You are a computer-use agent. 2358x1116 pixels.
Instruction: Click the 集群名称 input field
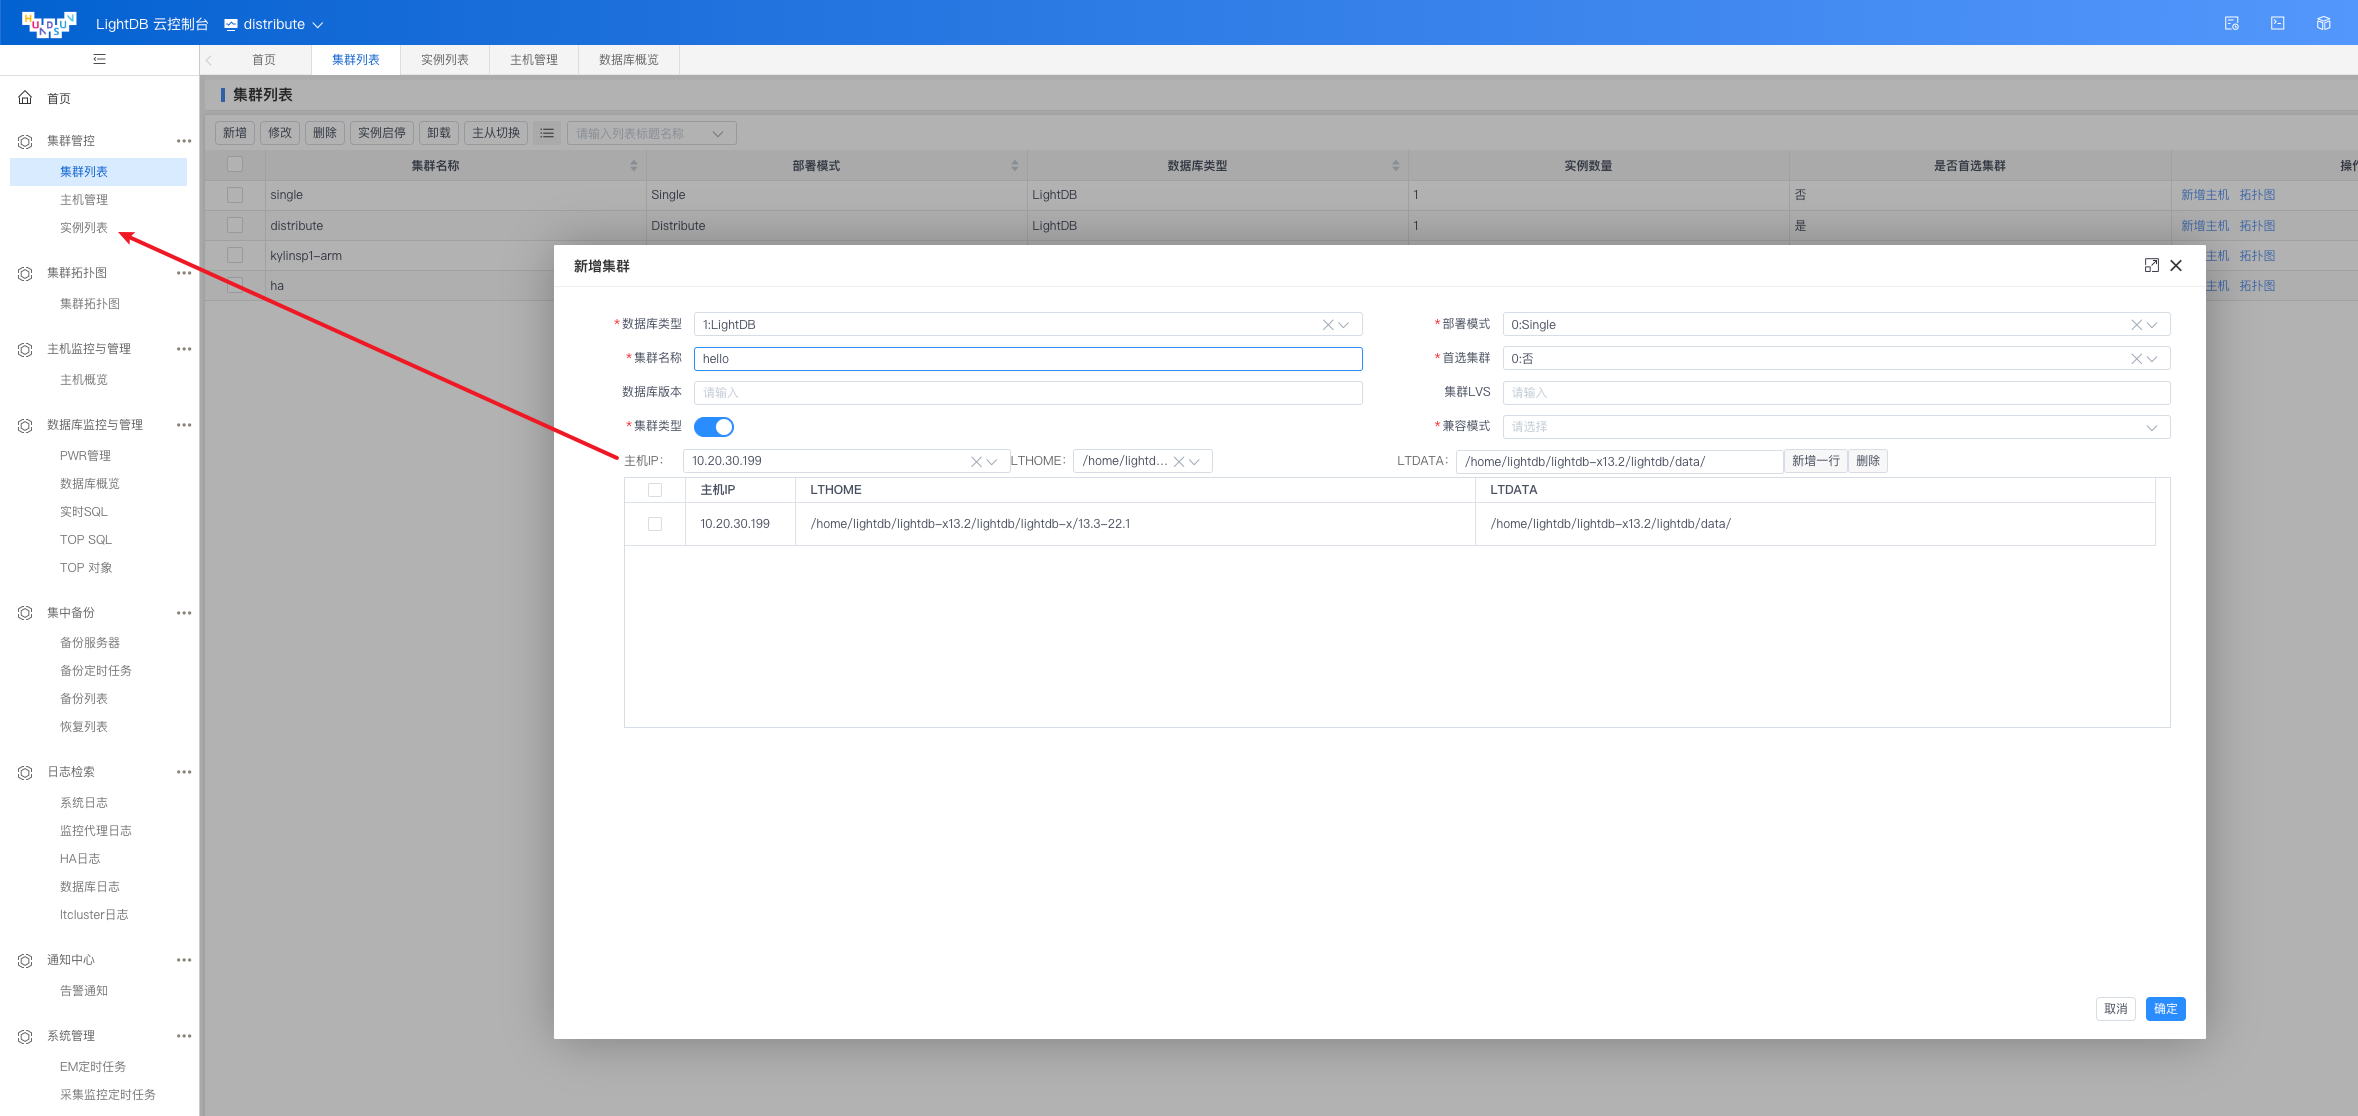1028,359
